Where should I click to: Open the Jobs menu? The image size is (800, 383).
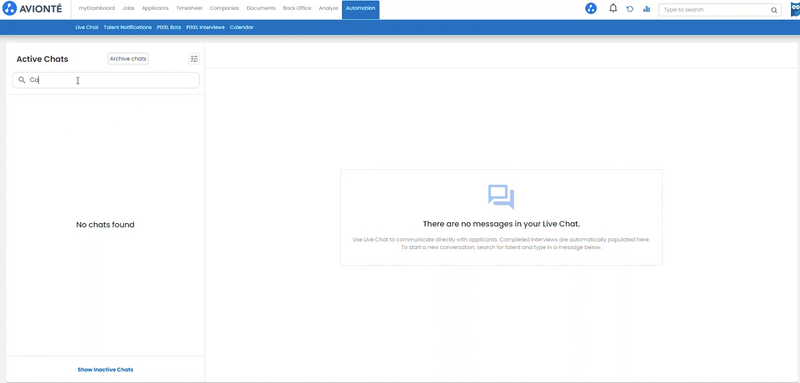129,8
